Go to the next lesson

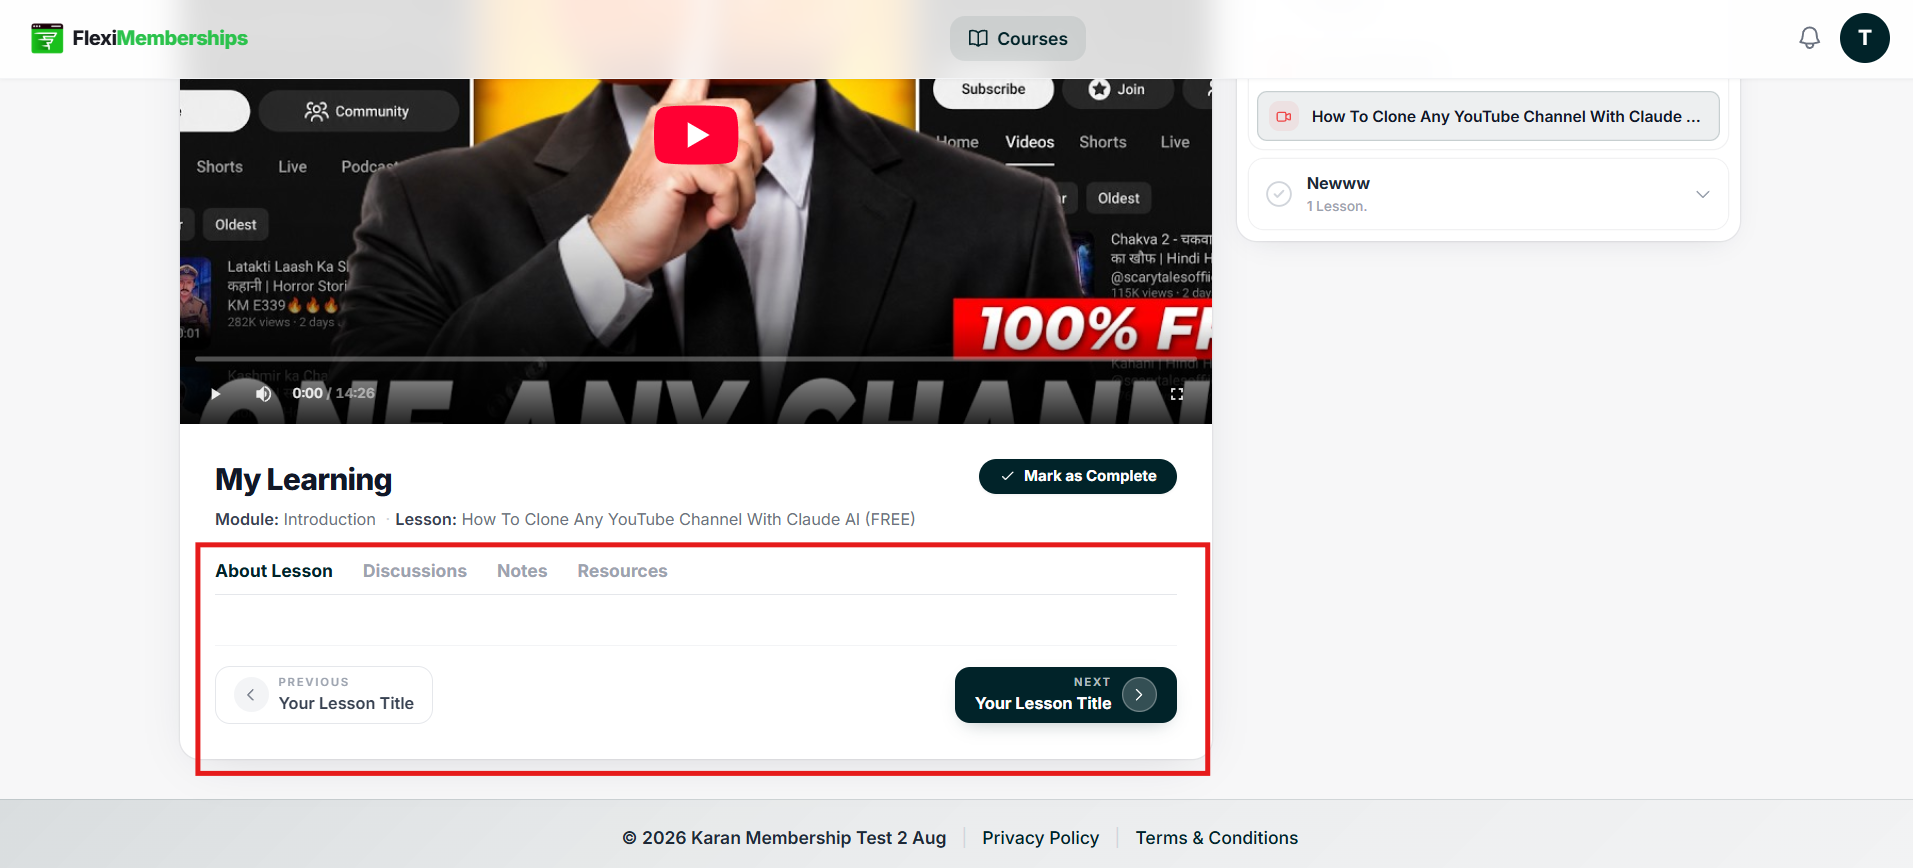tap(1066, 695)
